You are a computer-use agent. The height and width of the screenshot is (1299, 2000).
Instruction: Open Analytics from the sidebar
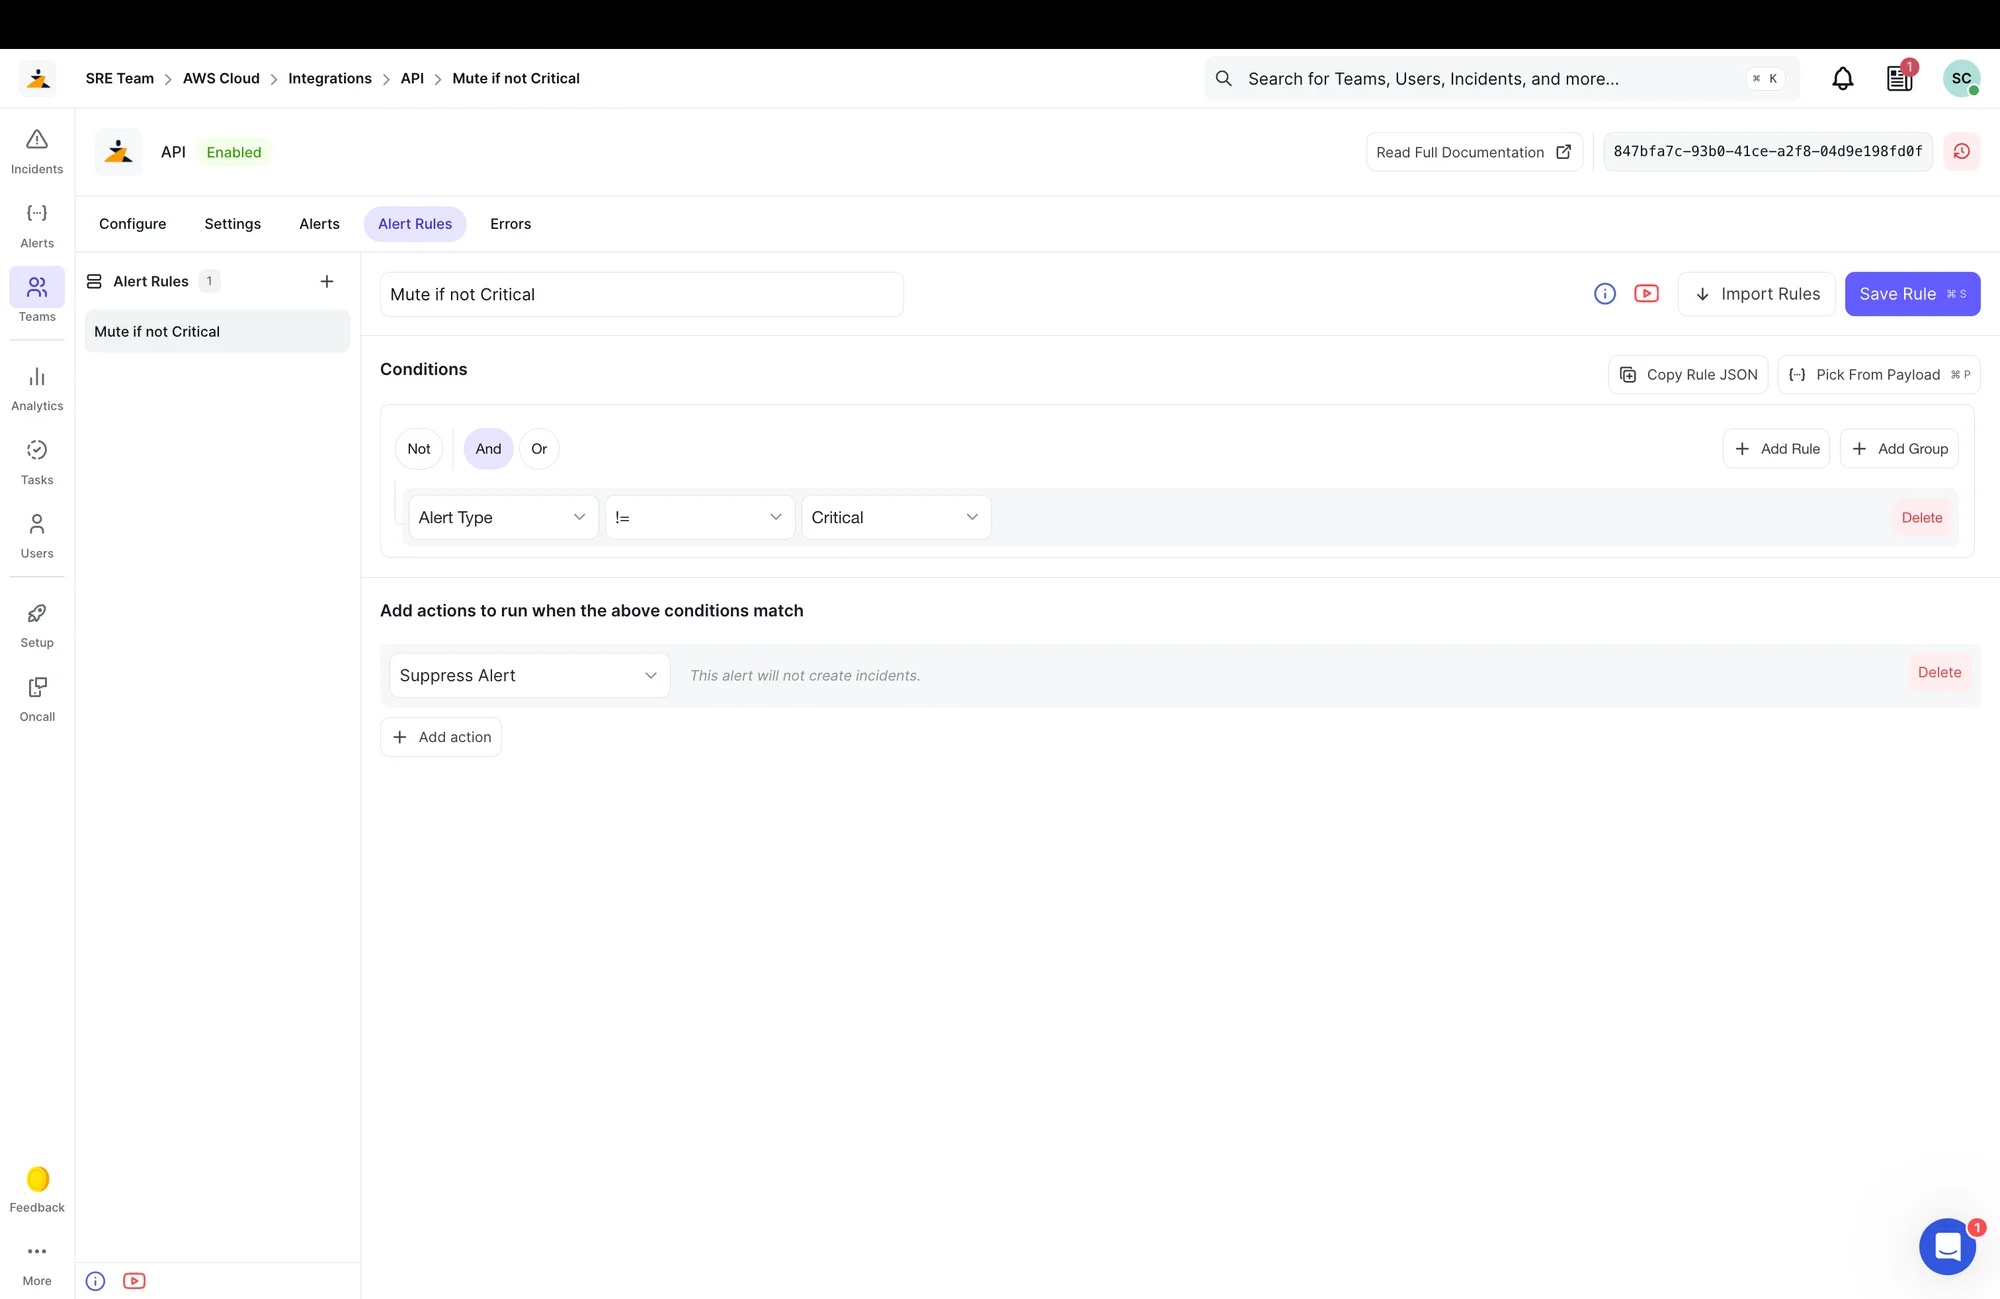(37, 388)
